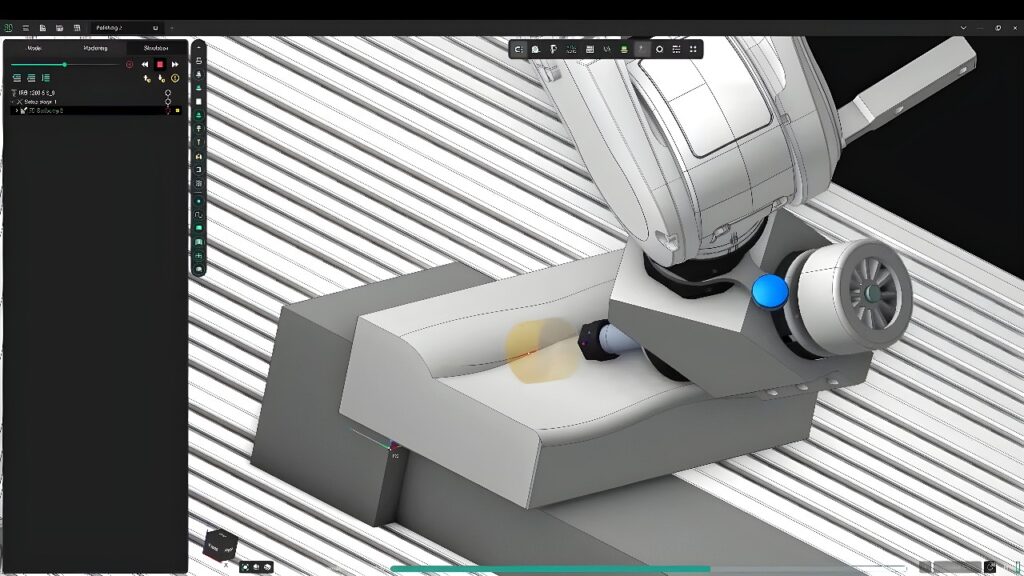Add a new document tab with plus
This screenshot has height=576, width=1024.
coord(172,28)
